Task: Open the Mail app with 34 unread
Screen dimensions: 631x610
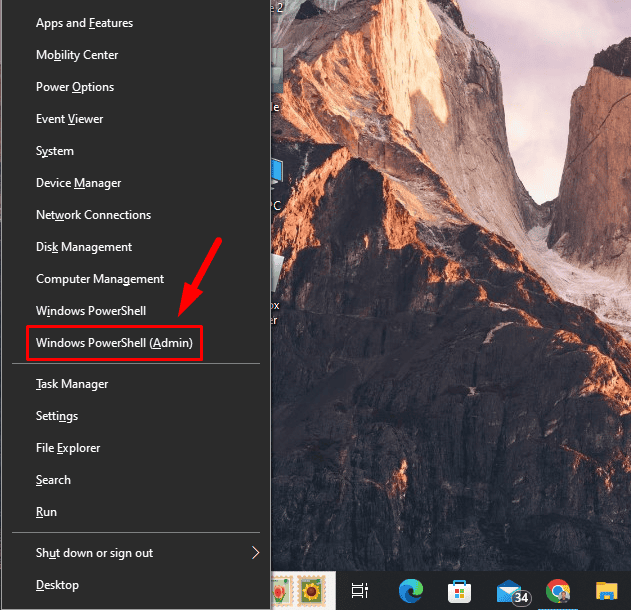Action: coord(509,591)
